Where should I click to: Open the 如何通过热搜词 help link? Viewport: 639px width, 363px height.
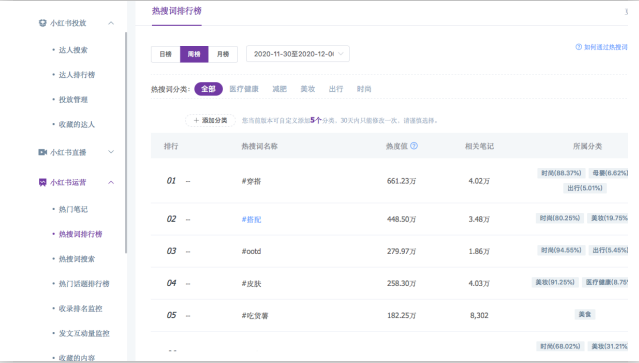click(605, 47)
